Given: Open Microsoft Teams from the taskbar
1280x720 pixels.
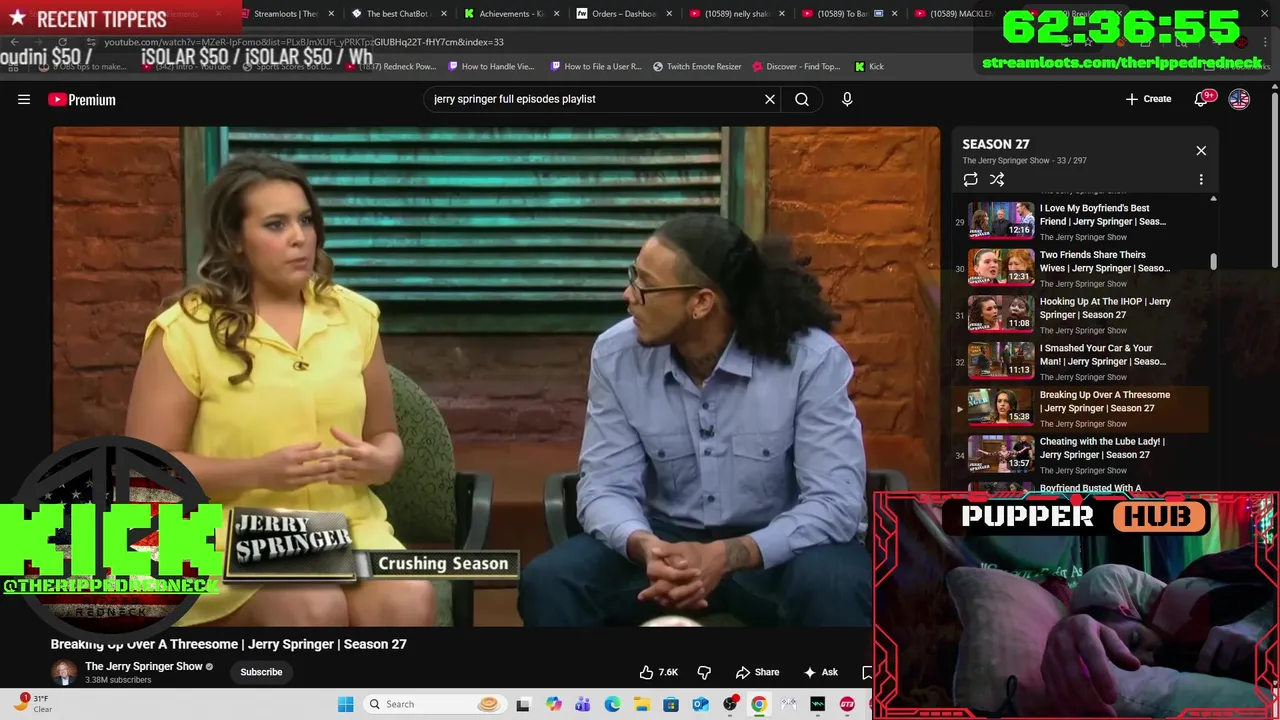Looking at the screenshot, I should tap(582, 704).
